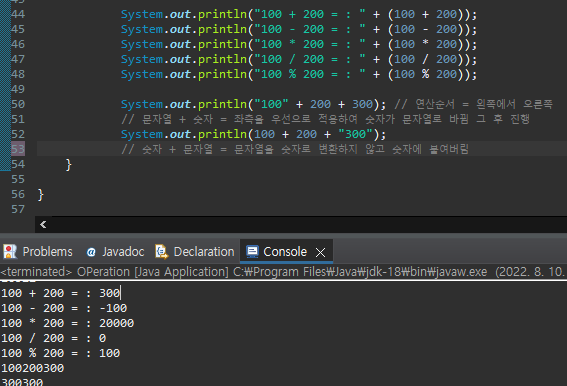Image resolution: width=567 pixels, height=386 pixels.
Task: Click console output "100 * 200 = : 20000"
Action: pos(68,323)
